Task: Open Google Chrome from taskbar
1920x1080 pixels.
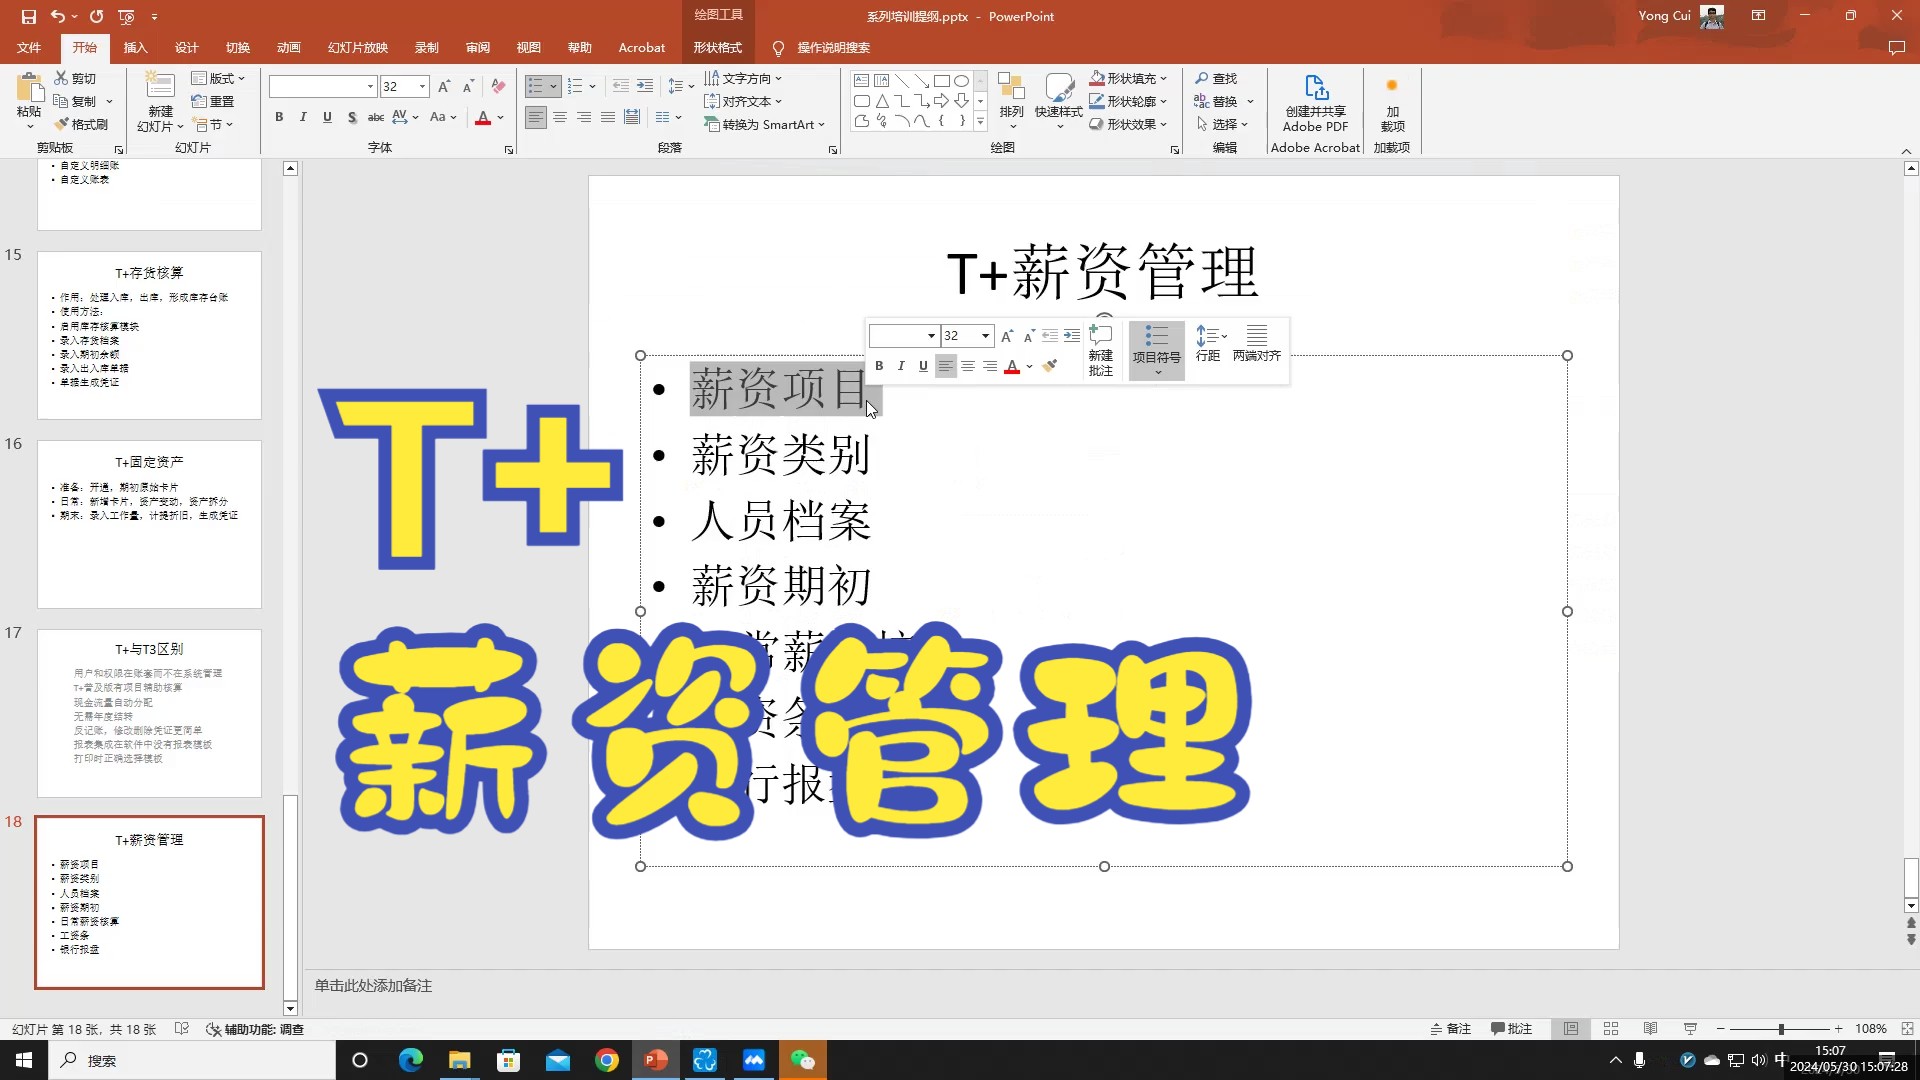Action: pos(607,1060)
